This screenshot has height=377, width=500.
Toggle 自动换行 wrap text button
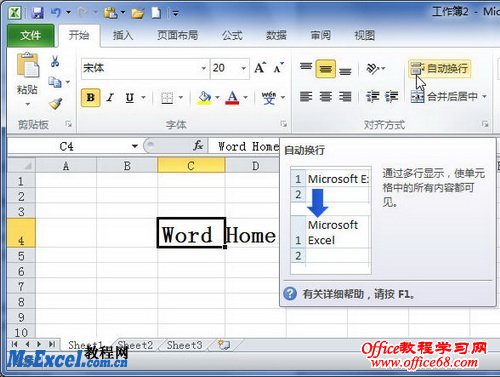439,69
